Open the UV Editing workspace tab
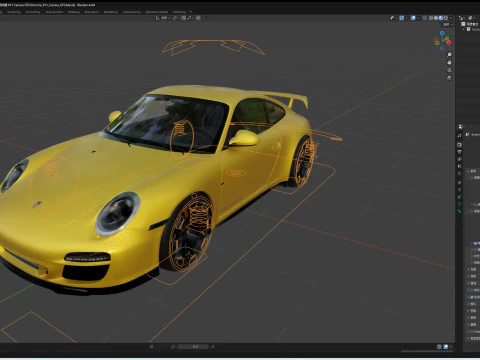480x360 pixels. pyautogui.click(x=33, y=12)
